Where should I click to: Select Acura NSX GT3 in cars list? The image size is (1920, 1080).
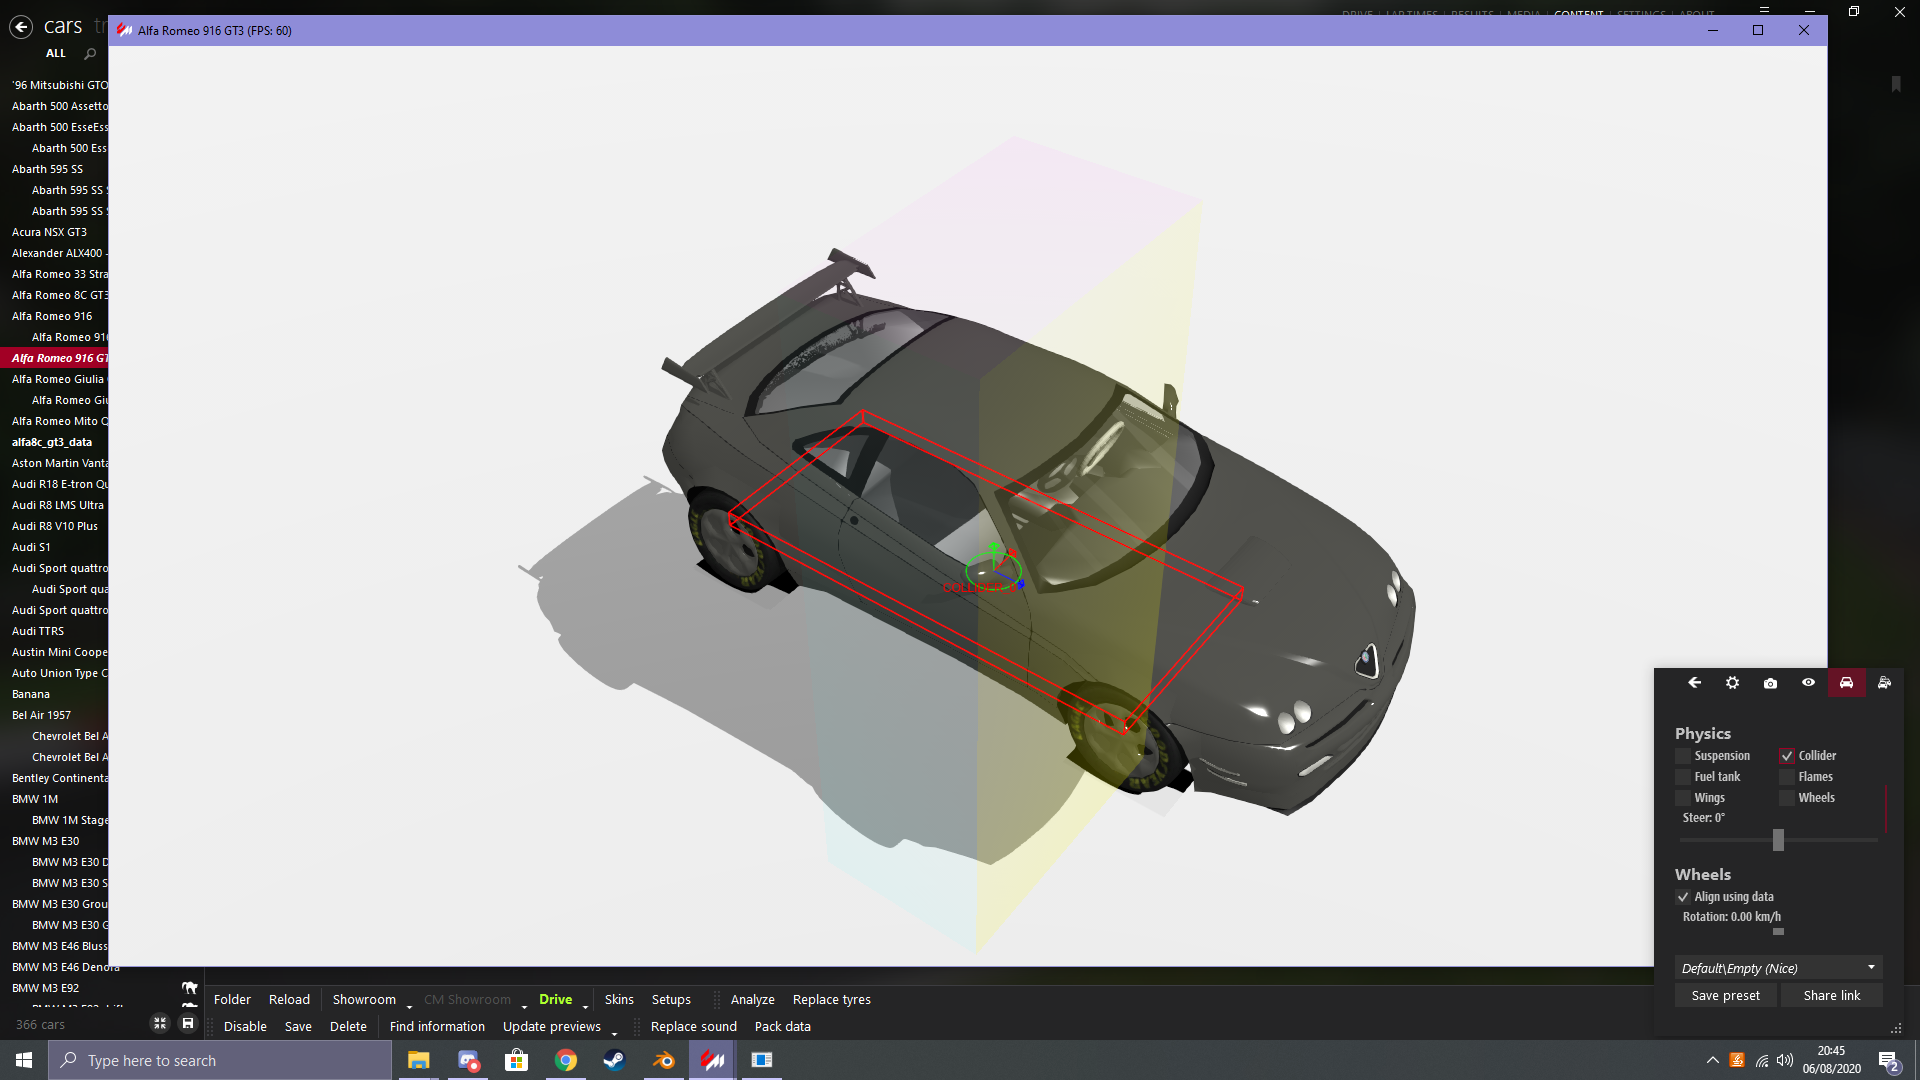[x=49, y=232]
